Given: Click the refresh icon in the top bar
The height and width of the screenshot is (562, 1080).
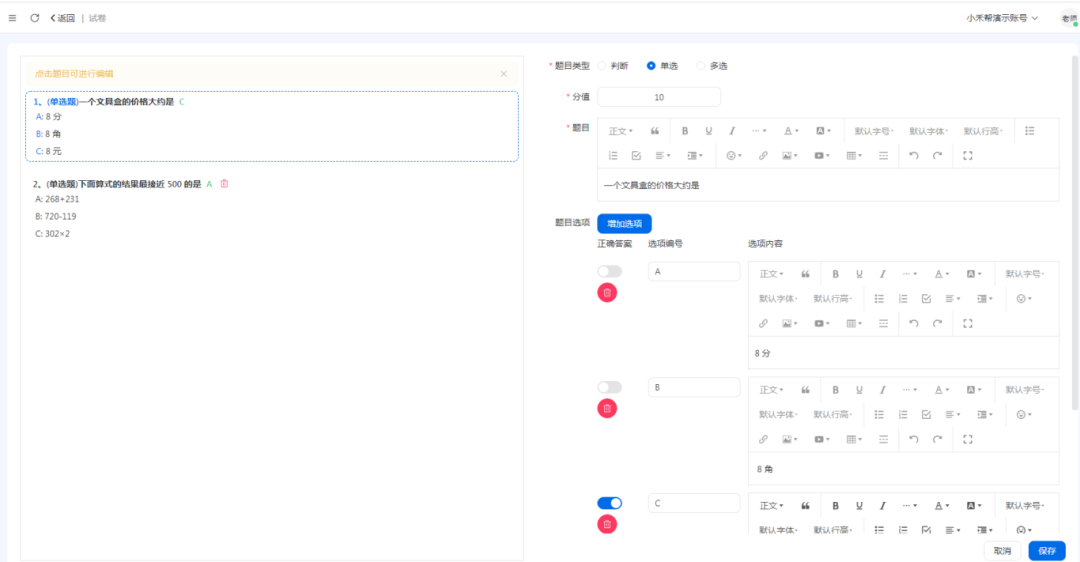Looking at the screenshot, I should 35,18.
